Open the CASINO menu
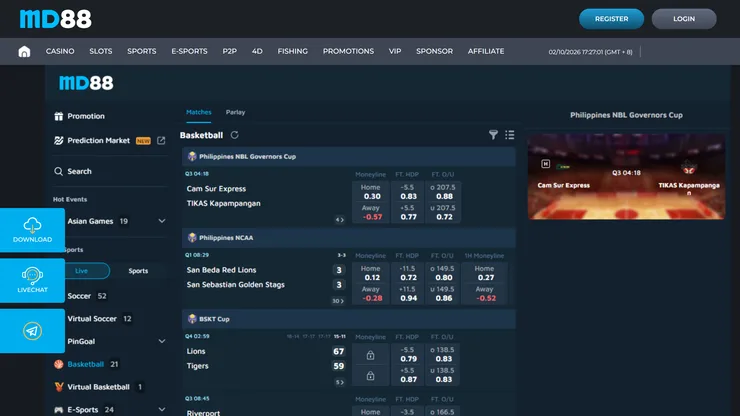Screen dimensions: 740x416 click(60, 51)
